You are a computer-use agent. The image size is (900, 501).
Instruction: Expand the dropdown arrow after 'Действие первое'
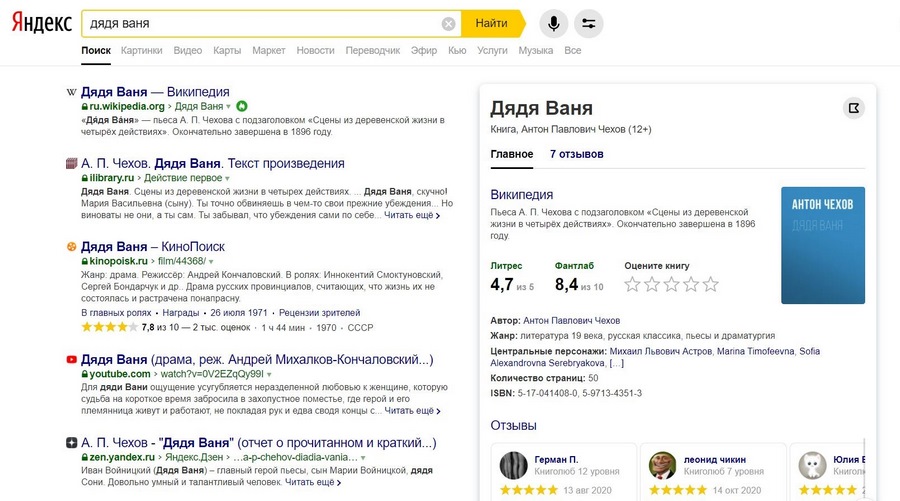[x=227, y=178]
